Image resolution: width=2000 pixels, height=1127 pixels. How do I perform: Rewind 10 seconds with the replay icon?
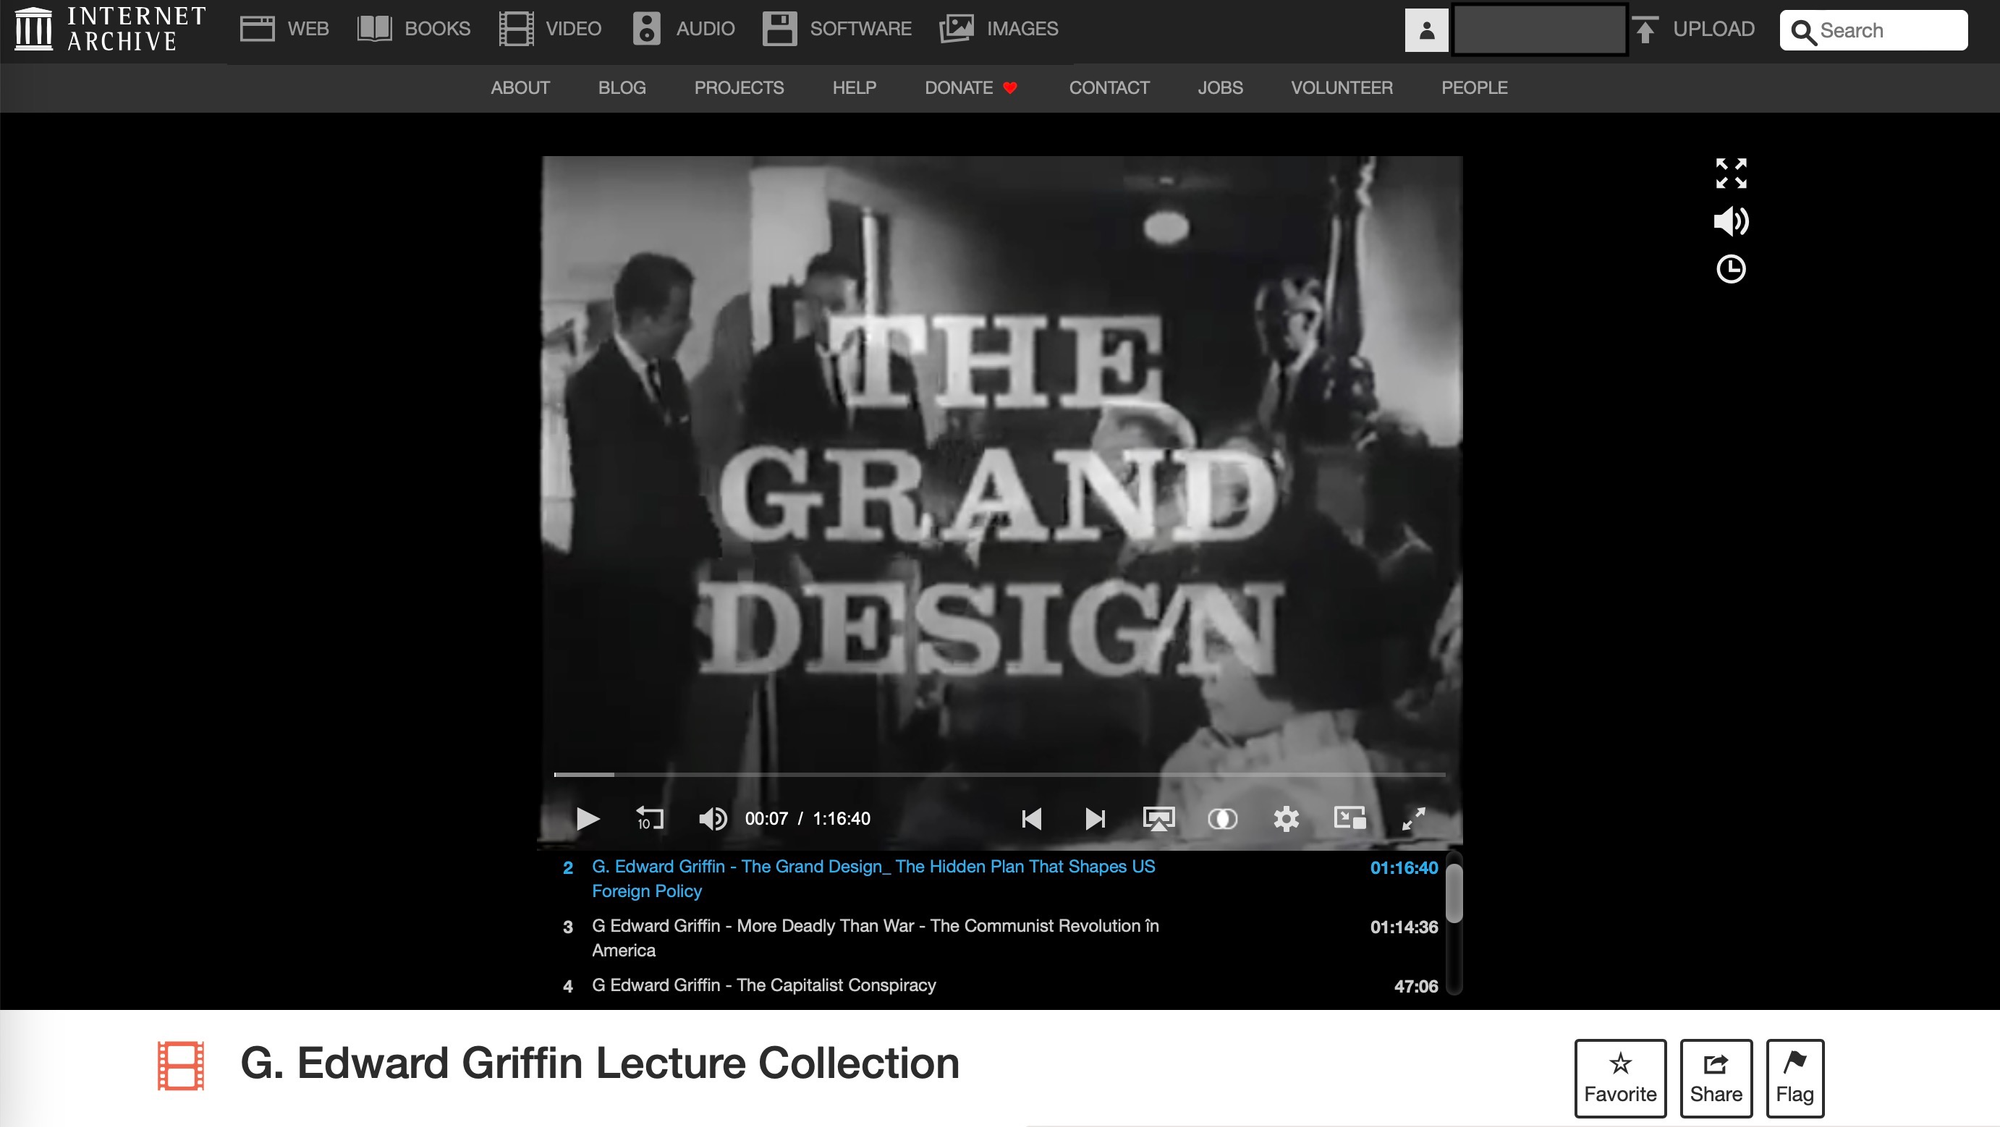coord(649,819)
